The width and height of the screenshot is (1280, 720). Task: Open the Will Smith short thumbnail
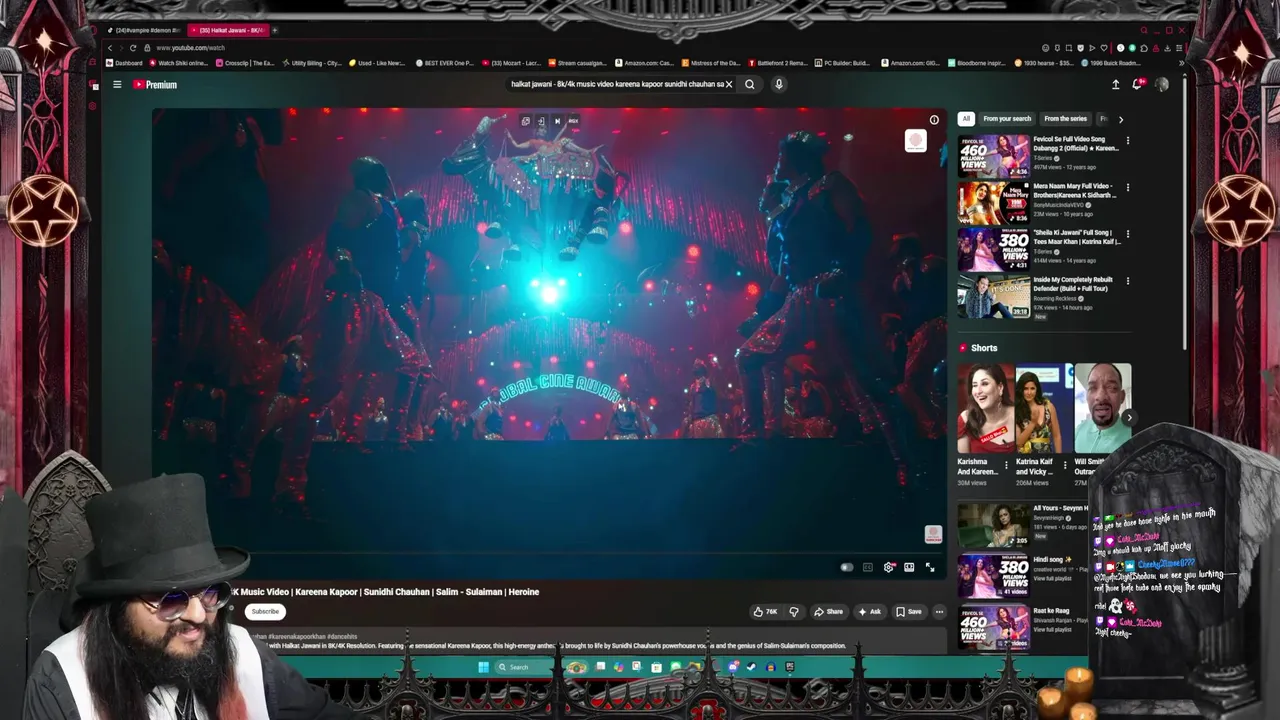pos(1102,408)
